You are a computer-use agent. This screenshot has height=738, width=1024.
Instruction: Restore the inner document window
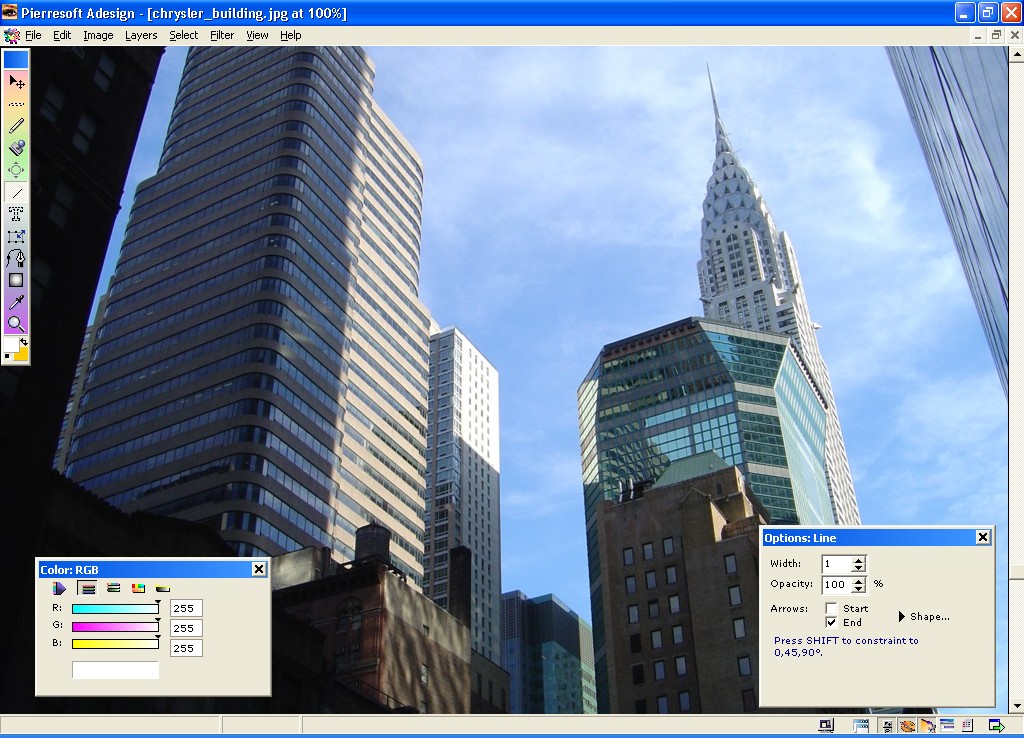(x=996, y=36)
